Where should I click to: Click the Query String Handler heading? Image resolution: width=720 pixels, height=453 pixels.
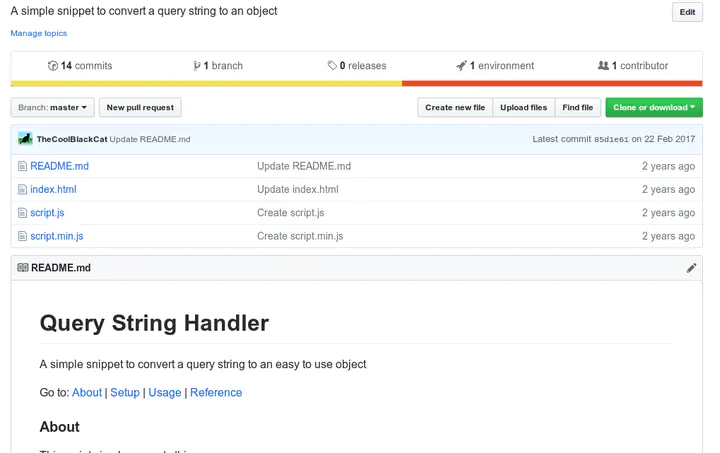(154, 323)
